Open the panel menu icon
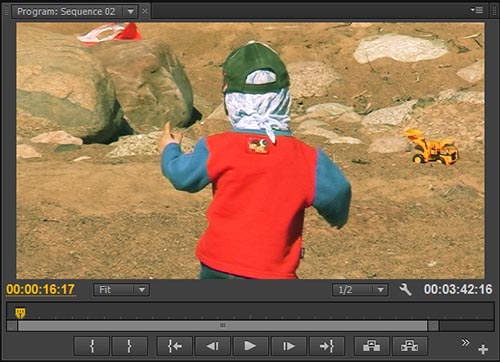 coord(477,10)
